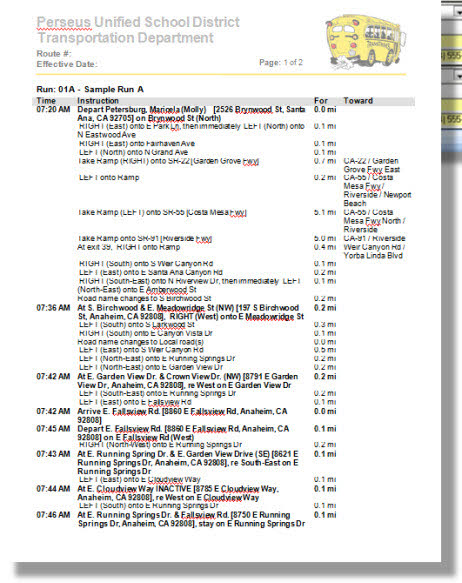
Task: Click the 0.4 mi distance value
Action: tap(325, 247)
